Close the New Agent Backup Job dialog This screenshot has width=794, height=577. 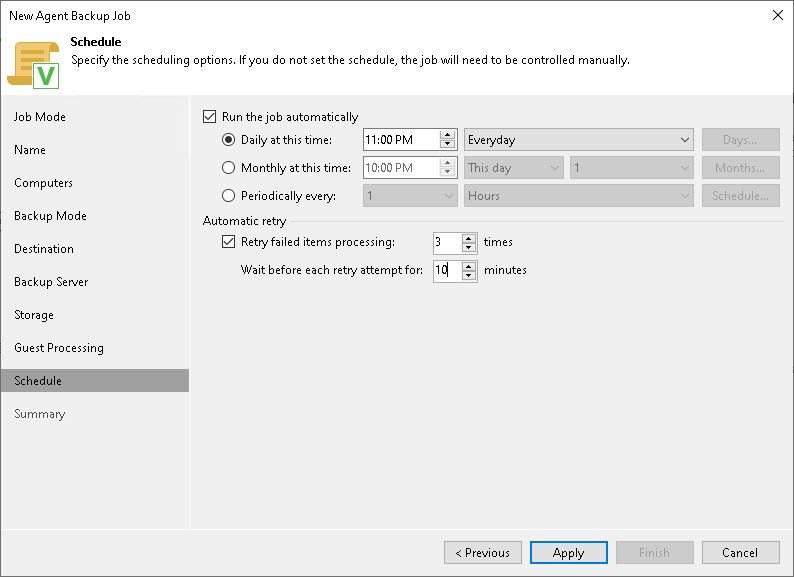(777, 15)
